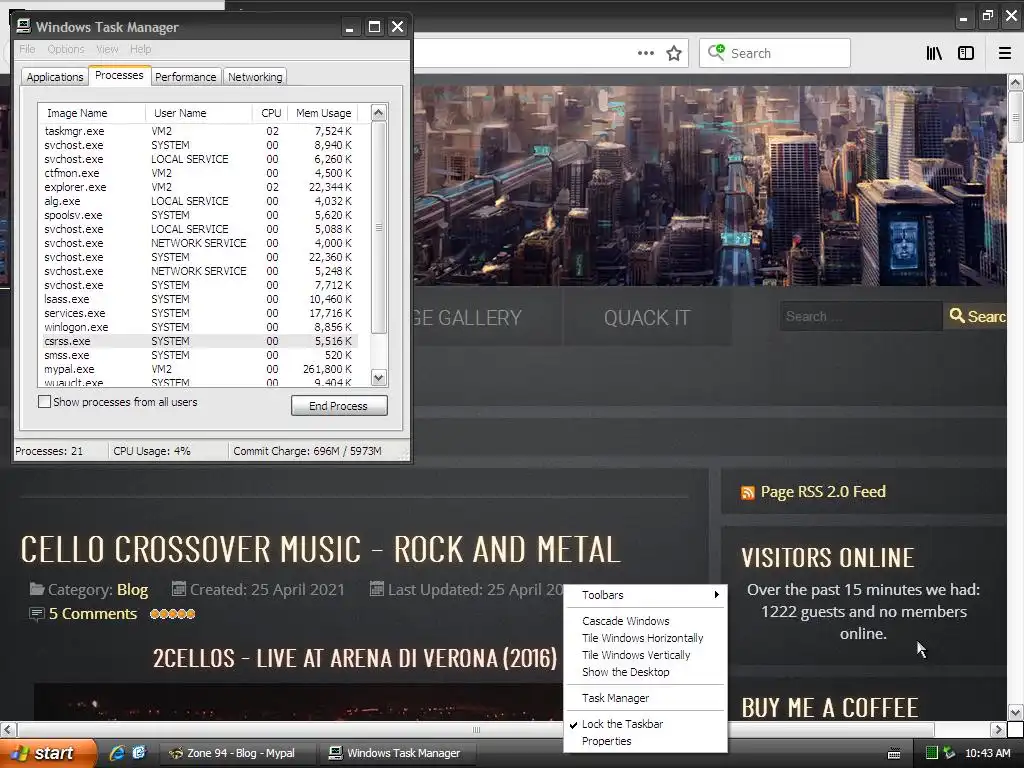Viewport: 1024px width, 768px height.
Task: Open the page actions three-dots menu
Action: tap(645, 54)
